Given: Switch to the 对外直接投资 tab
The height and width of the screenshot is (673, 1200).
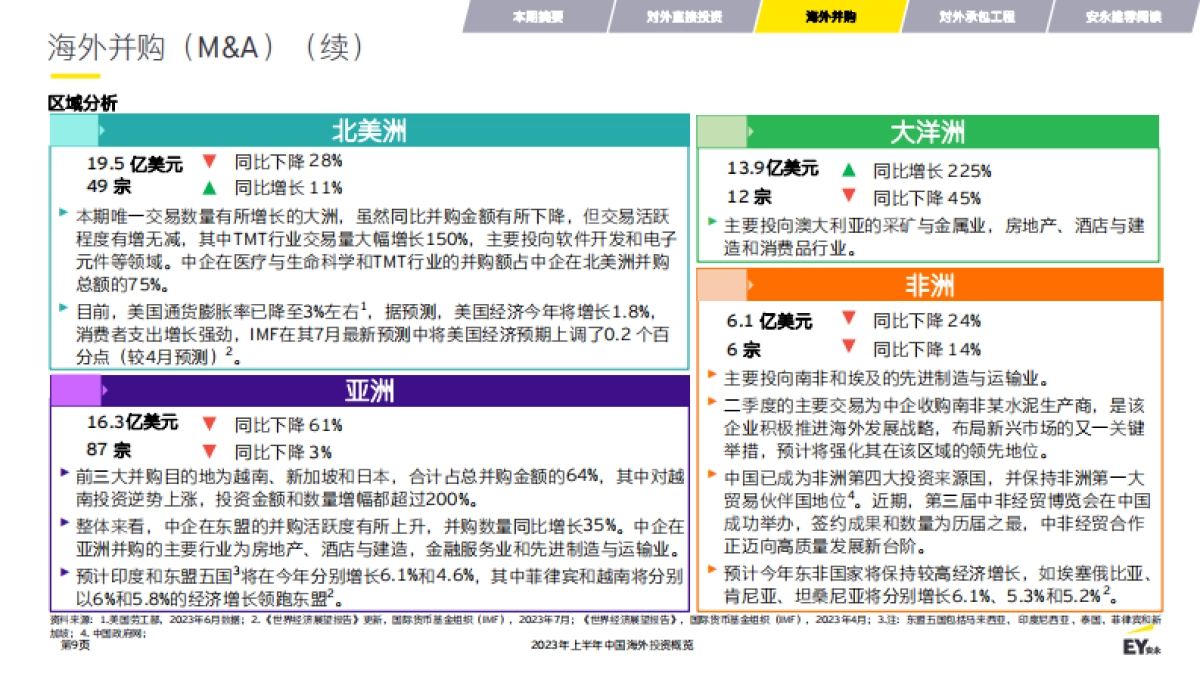Looking at the screenshot, I should click(x=687, y=17).
